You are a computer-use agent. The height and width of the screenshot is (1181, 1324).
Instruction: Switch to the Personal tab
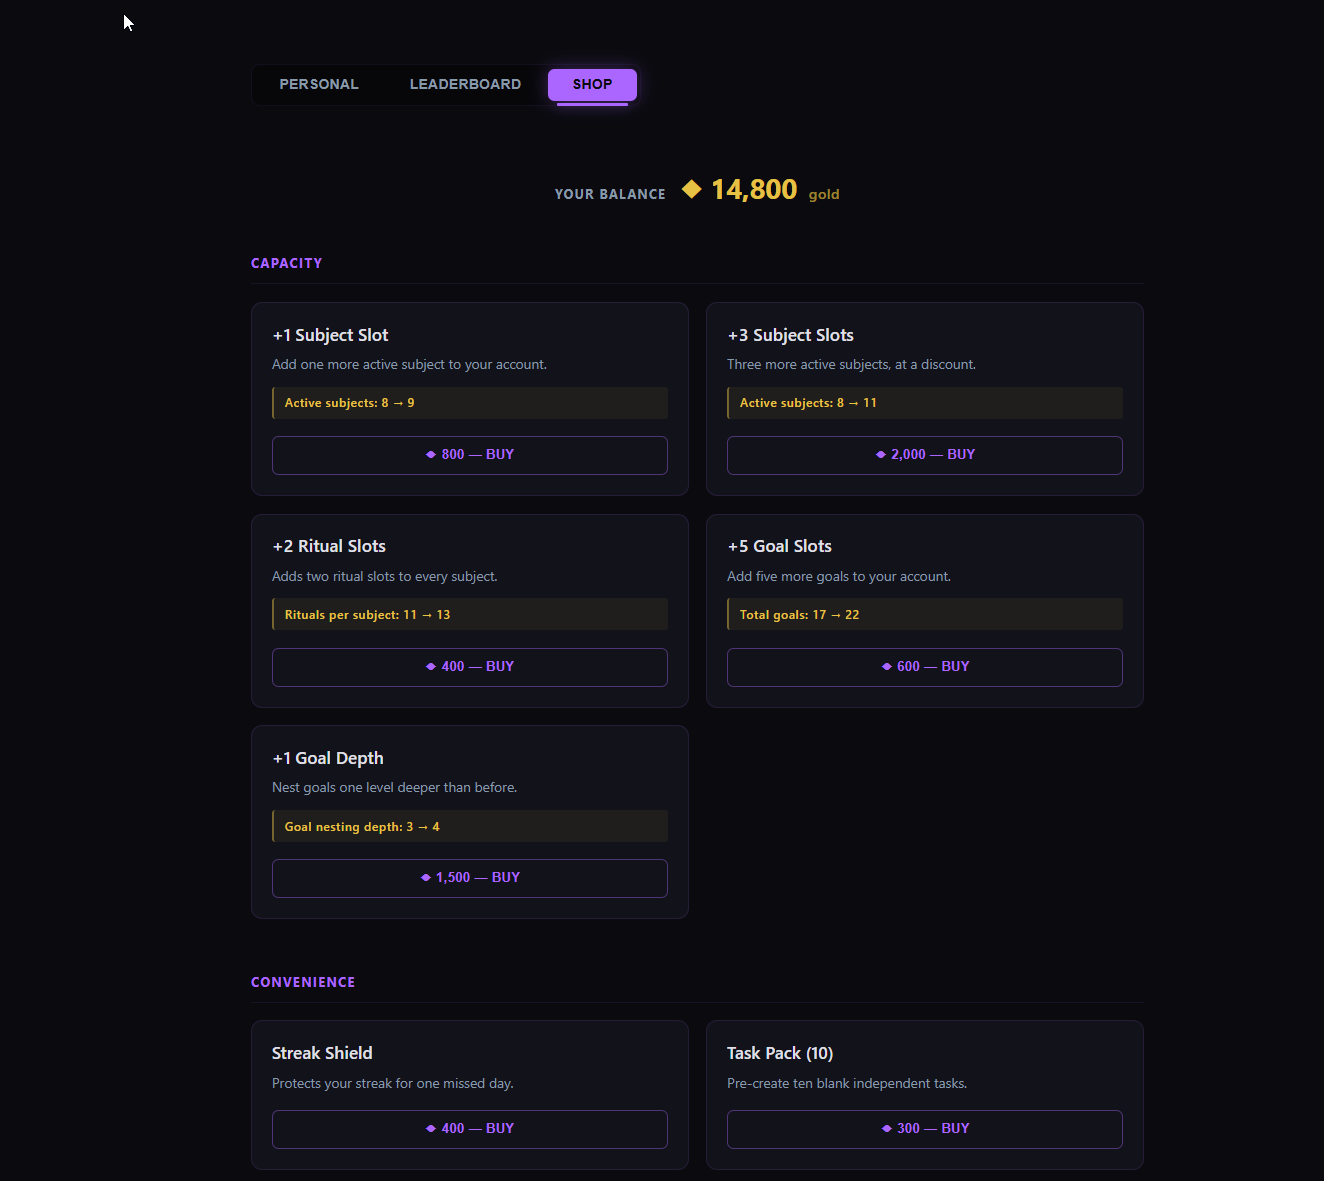(319, 85)
